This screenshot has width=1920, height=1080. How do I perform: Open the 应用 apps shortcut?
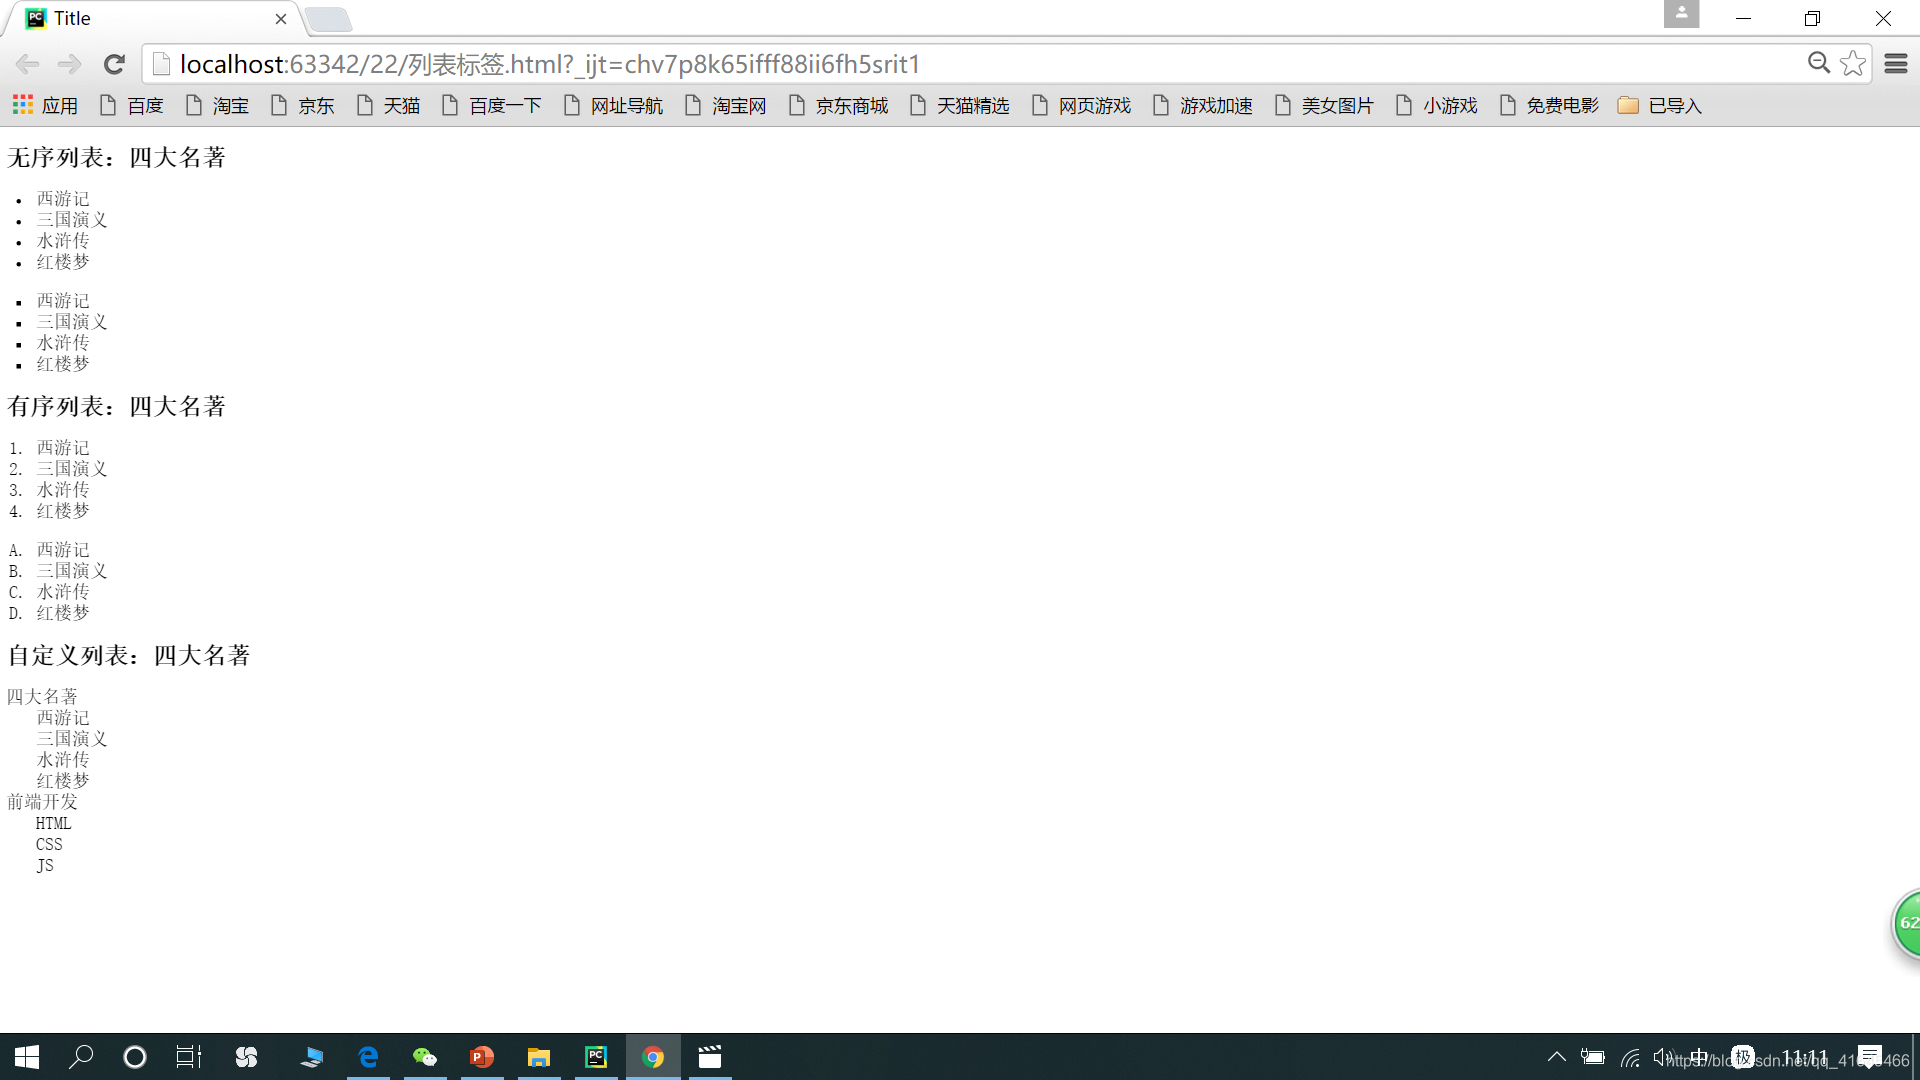pos(45,106)
